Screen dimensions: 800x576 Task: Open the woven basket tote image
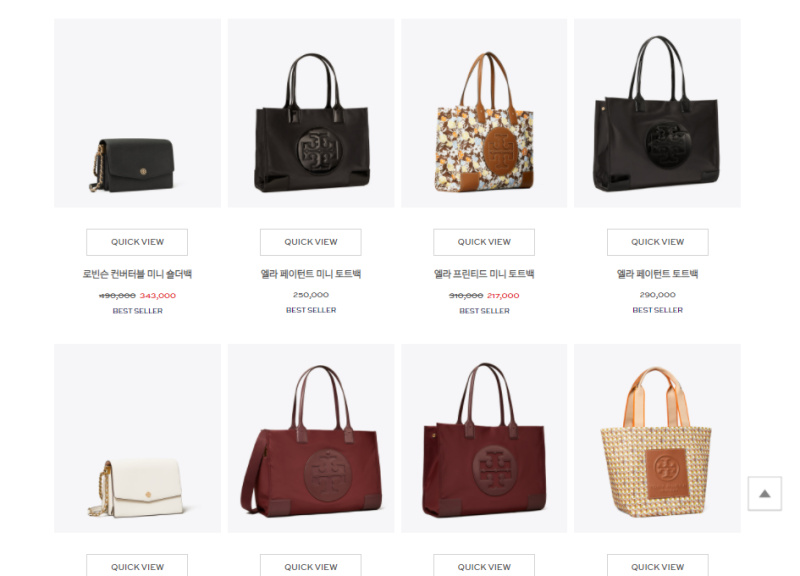(657, 438)
